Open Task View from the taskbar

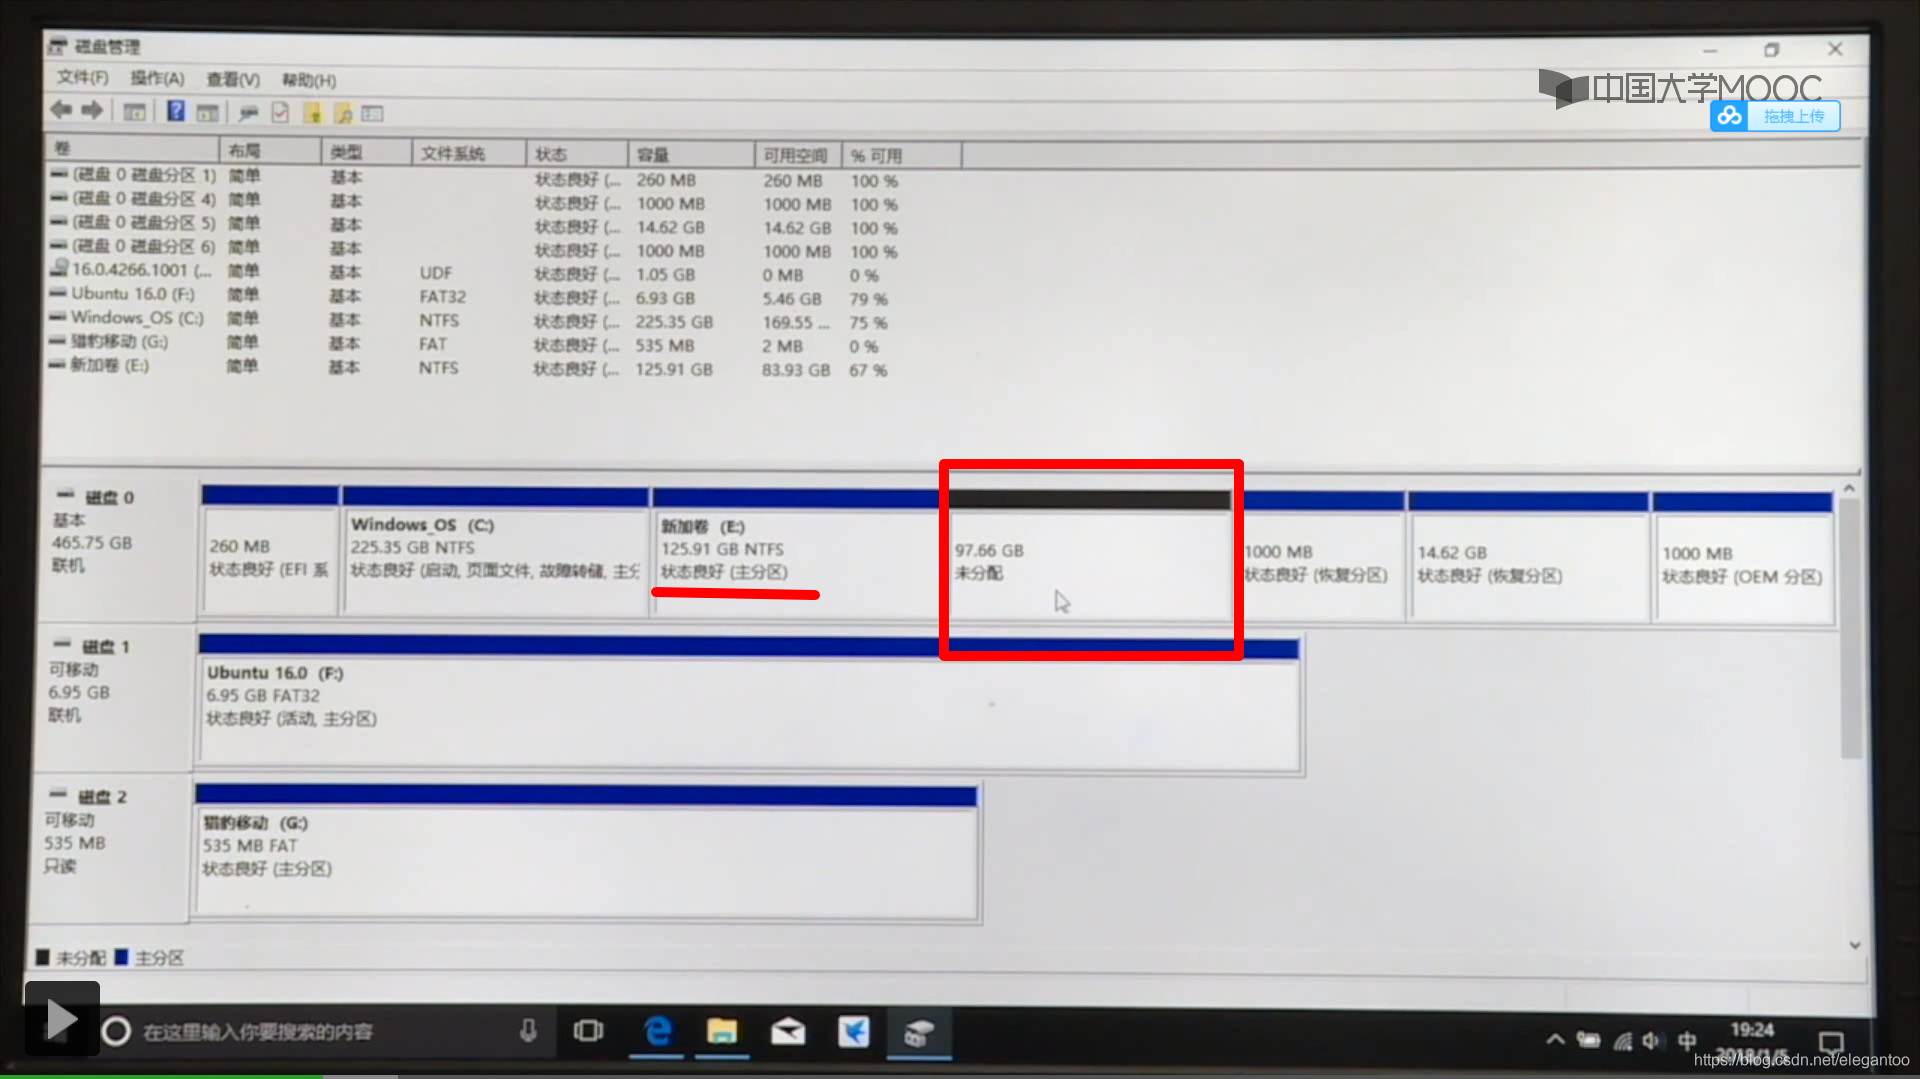click(588, 1031)
